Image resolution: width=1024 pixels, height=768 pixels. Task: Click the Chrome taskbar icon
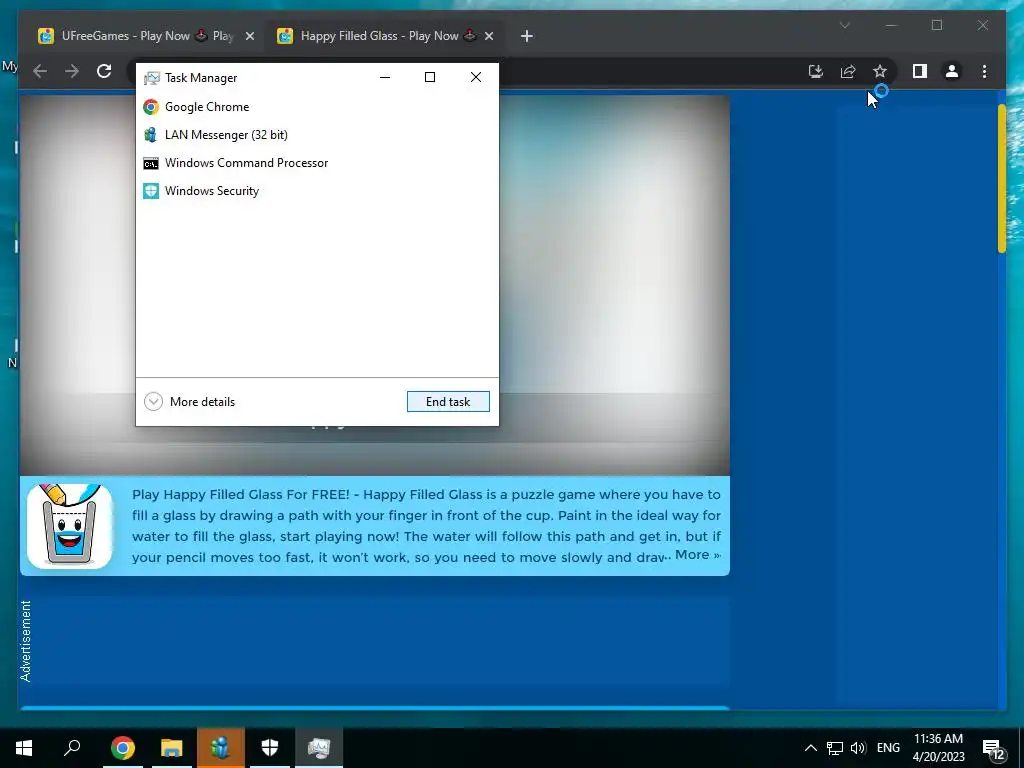(x=122, y=748)
